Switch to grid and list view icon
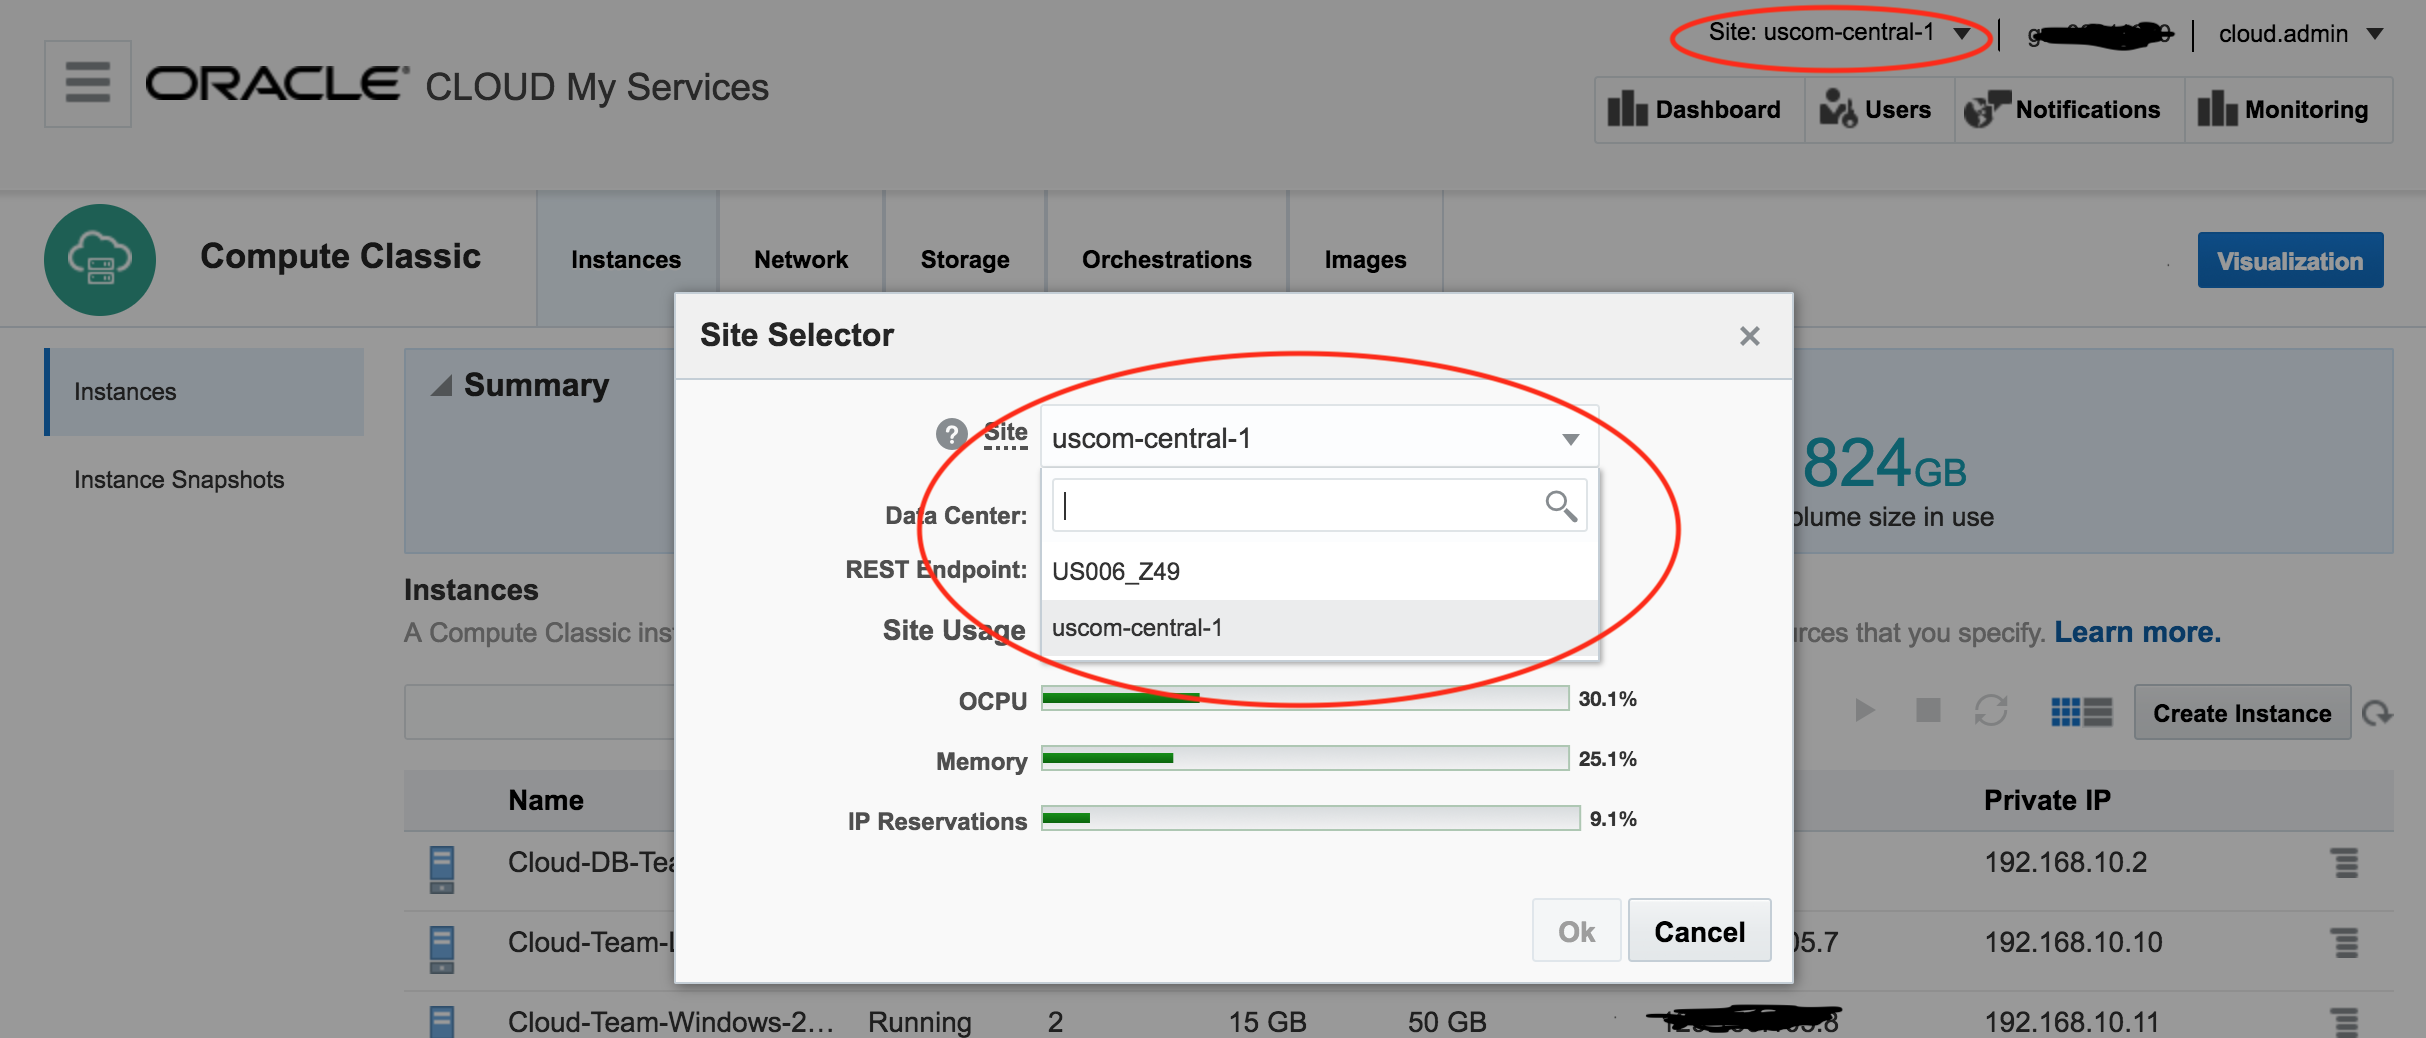 click(2081, 712)
